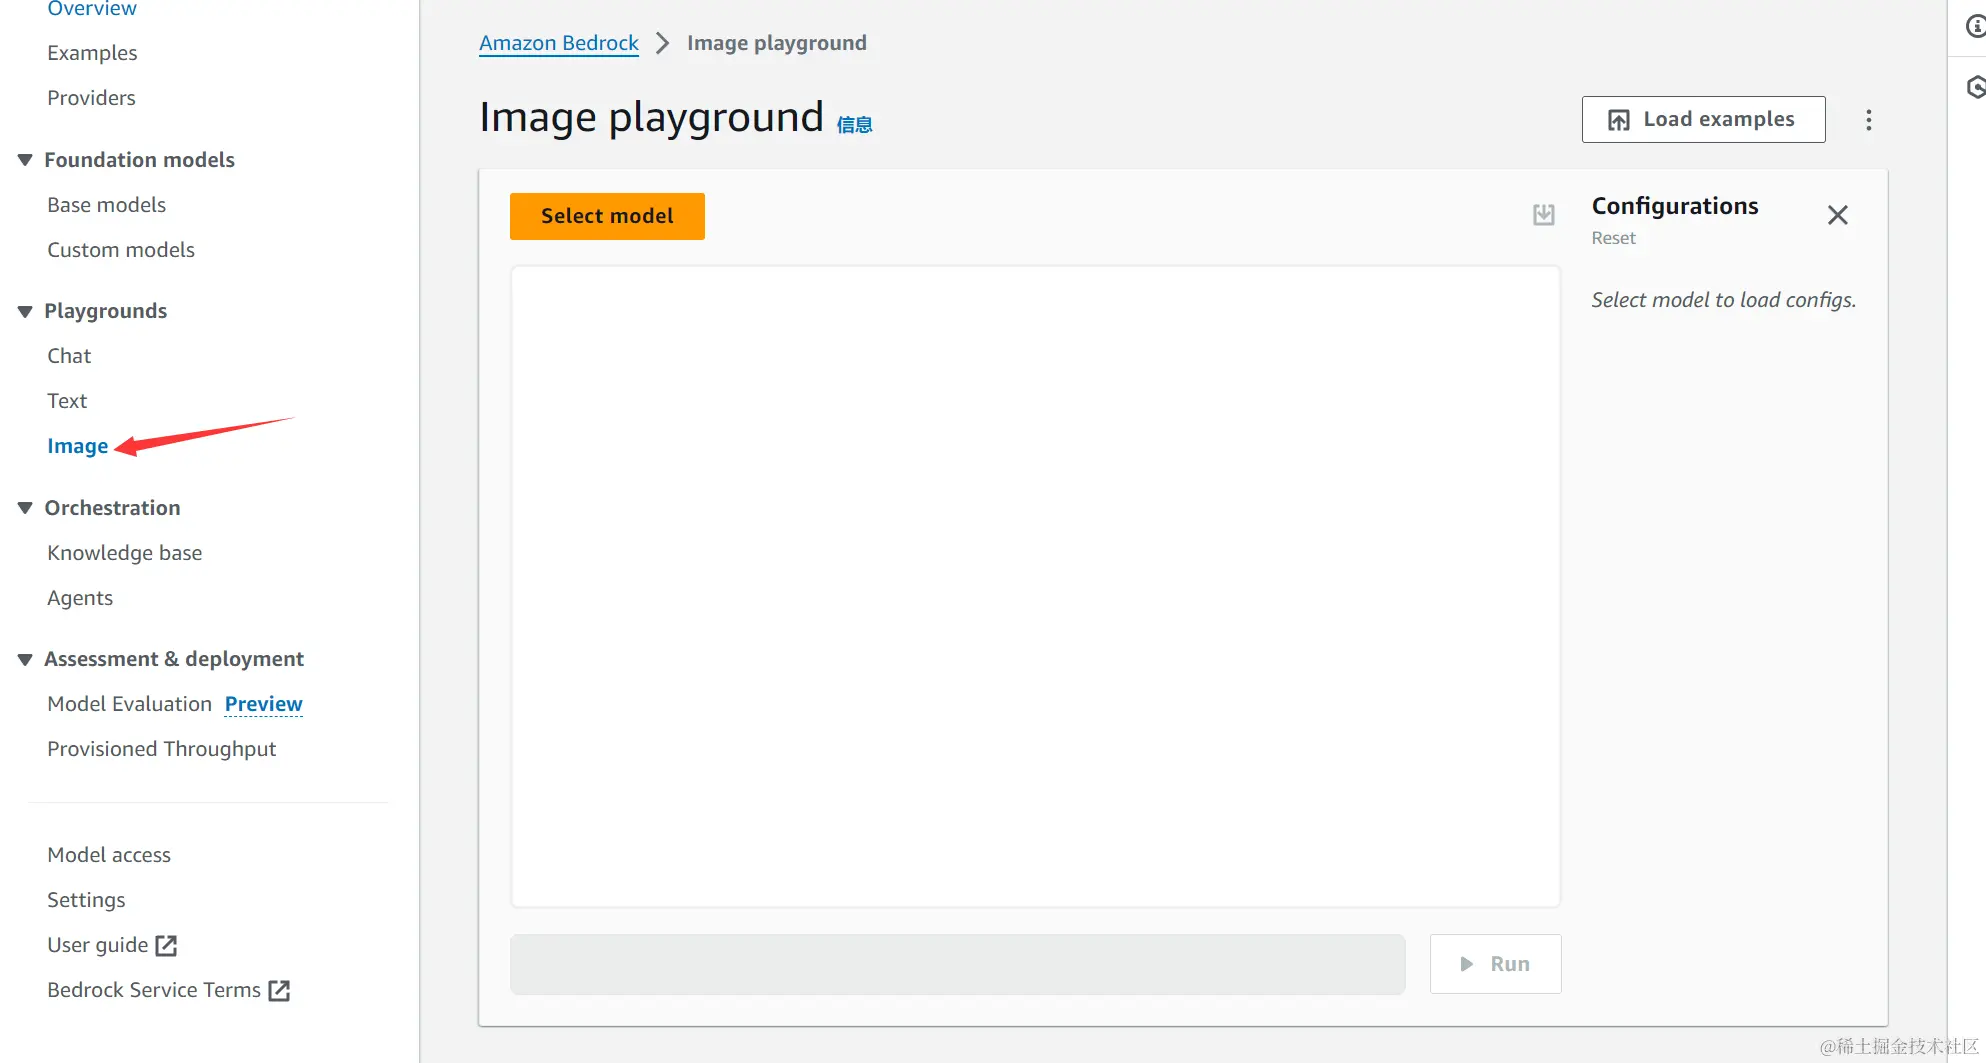Open Base models page
This screenshot has height=1063, width=1986.
tap(106, 205)
